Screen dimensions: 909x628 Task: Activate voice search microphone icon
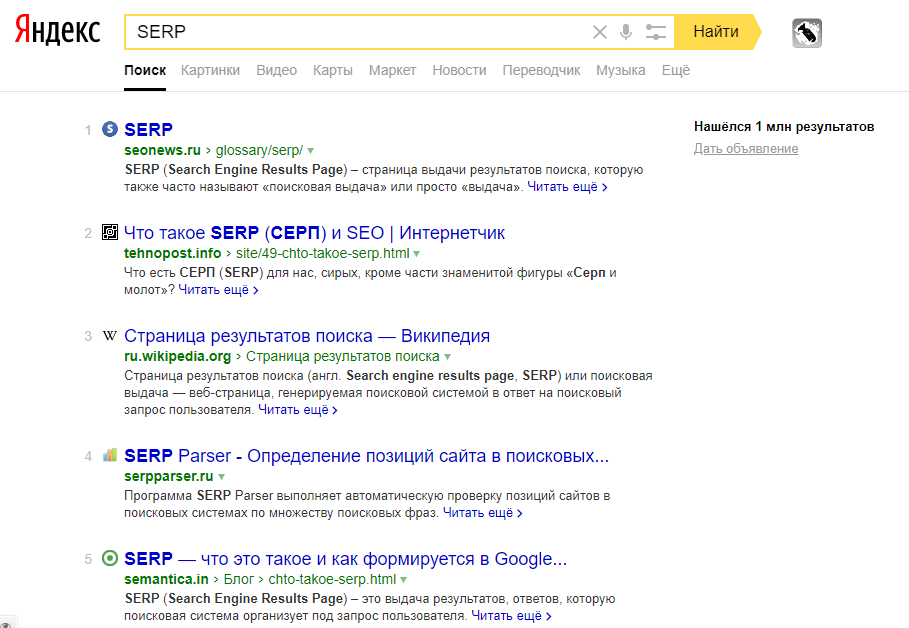626,32
